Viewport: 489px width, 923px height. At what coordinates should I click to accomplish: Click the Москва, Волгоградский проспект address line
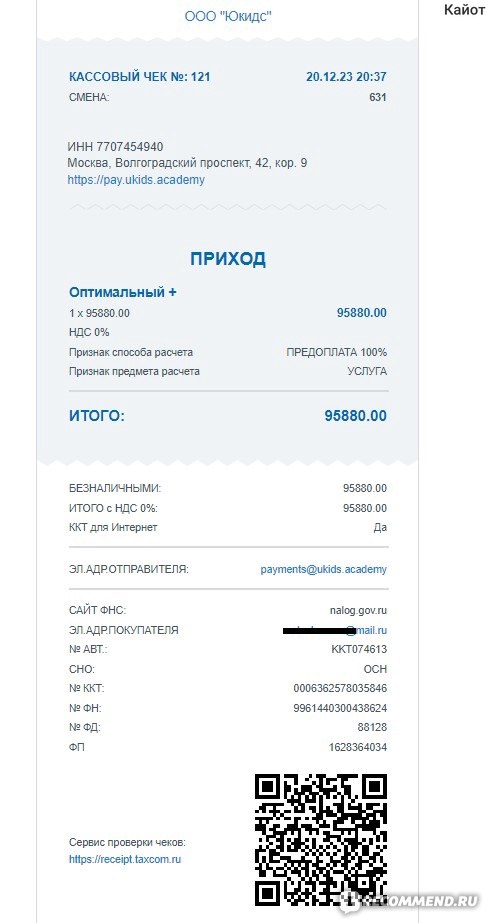187,163
